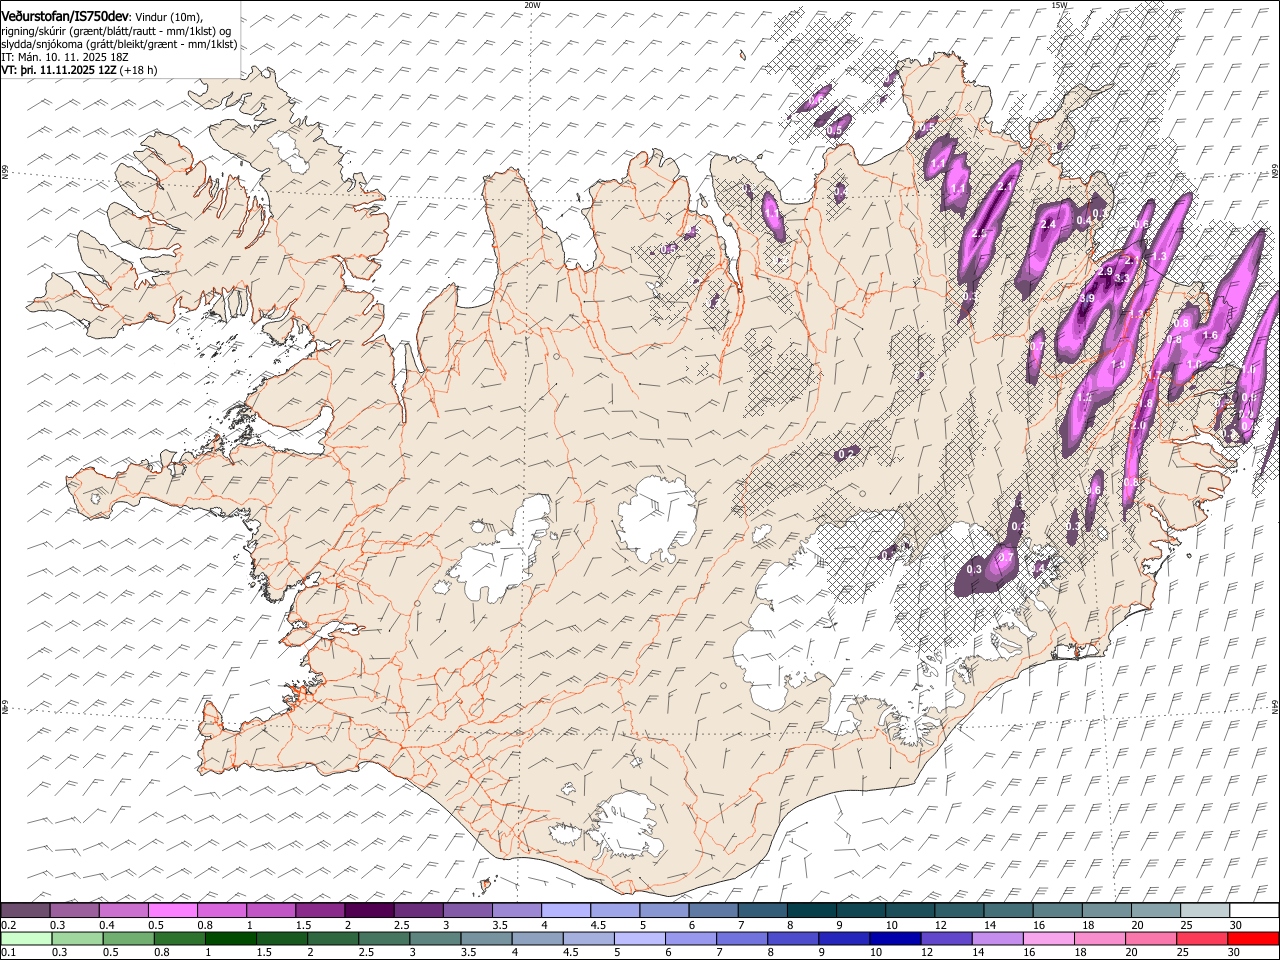This screenshot has height=960, width=1280.
Task: Click the bright pink snow swatch 0.5 to 0.8
Action: point(172,910)
